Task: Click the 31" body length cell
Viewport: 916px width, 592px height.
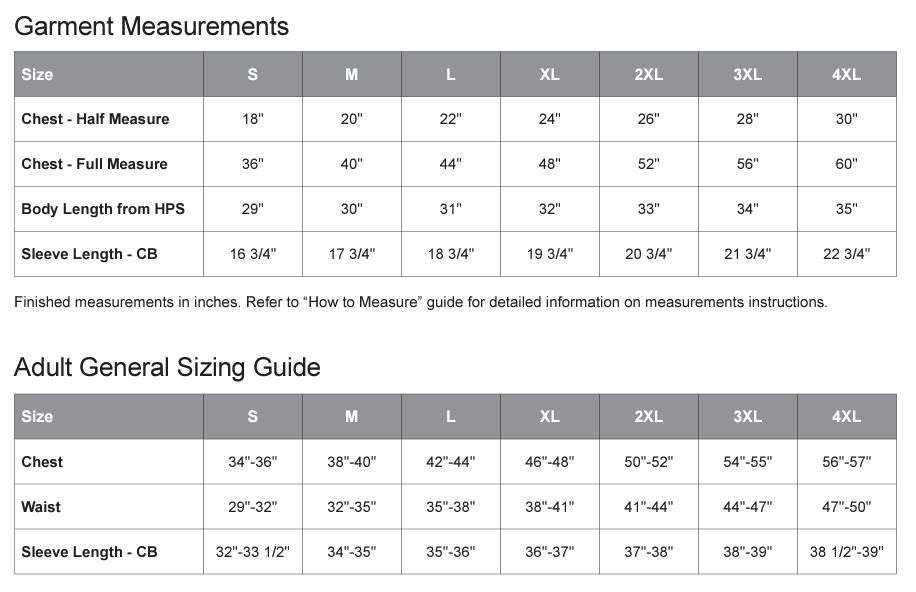Action: click(450, 209)
